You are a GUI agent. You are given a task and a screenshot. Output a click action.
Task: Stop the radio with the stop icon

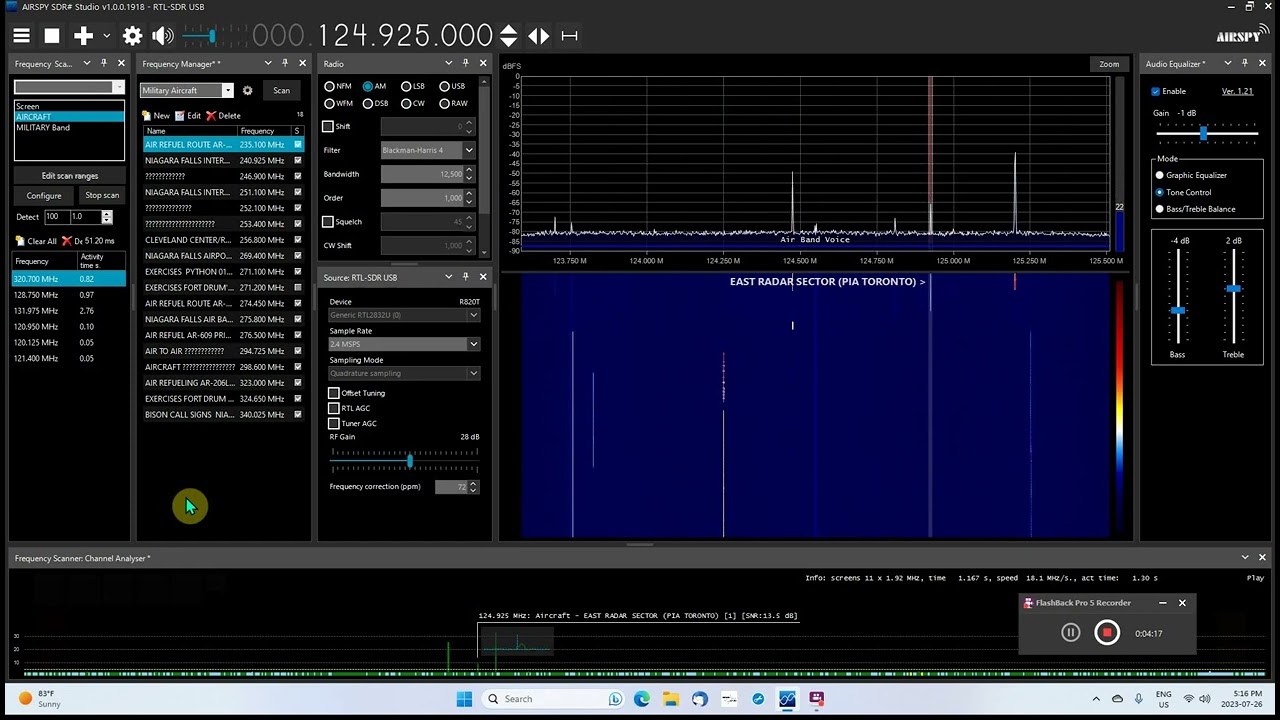click(x=52, y=36)
